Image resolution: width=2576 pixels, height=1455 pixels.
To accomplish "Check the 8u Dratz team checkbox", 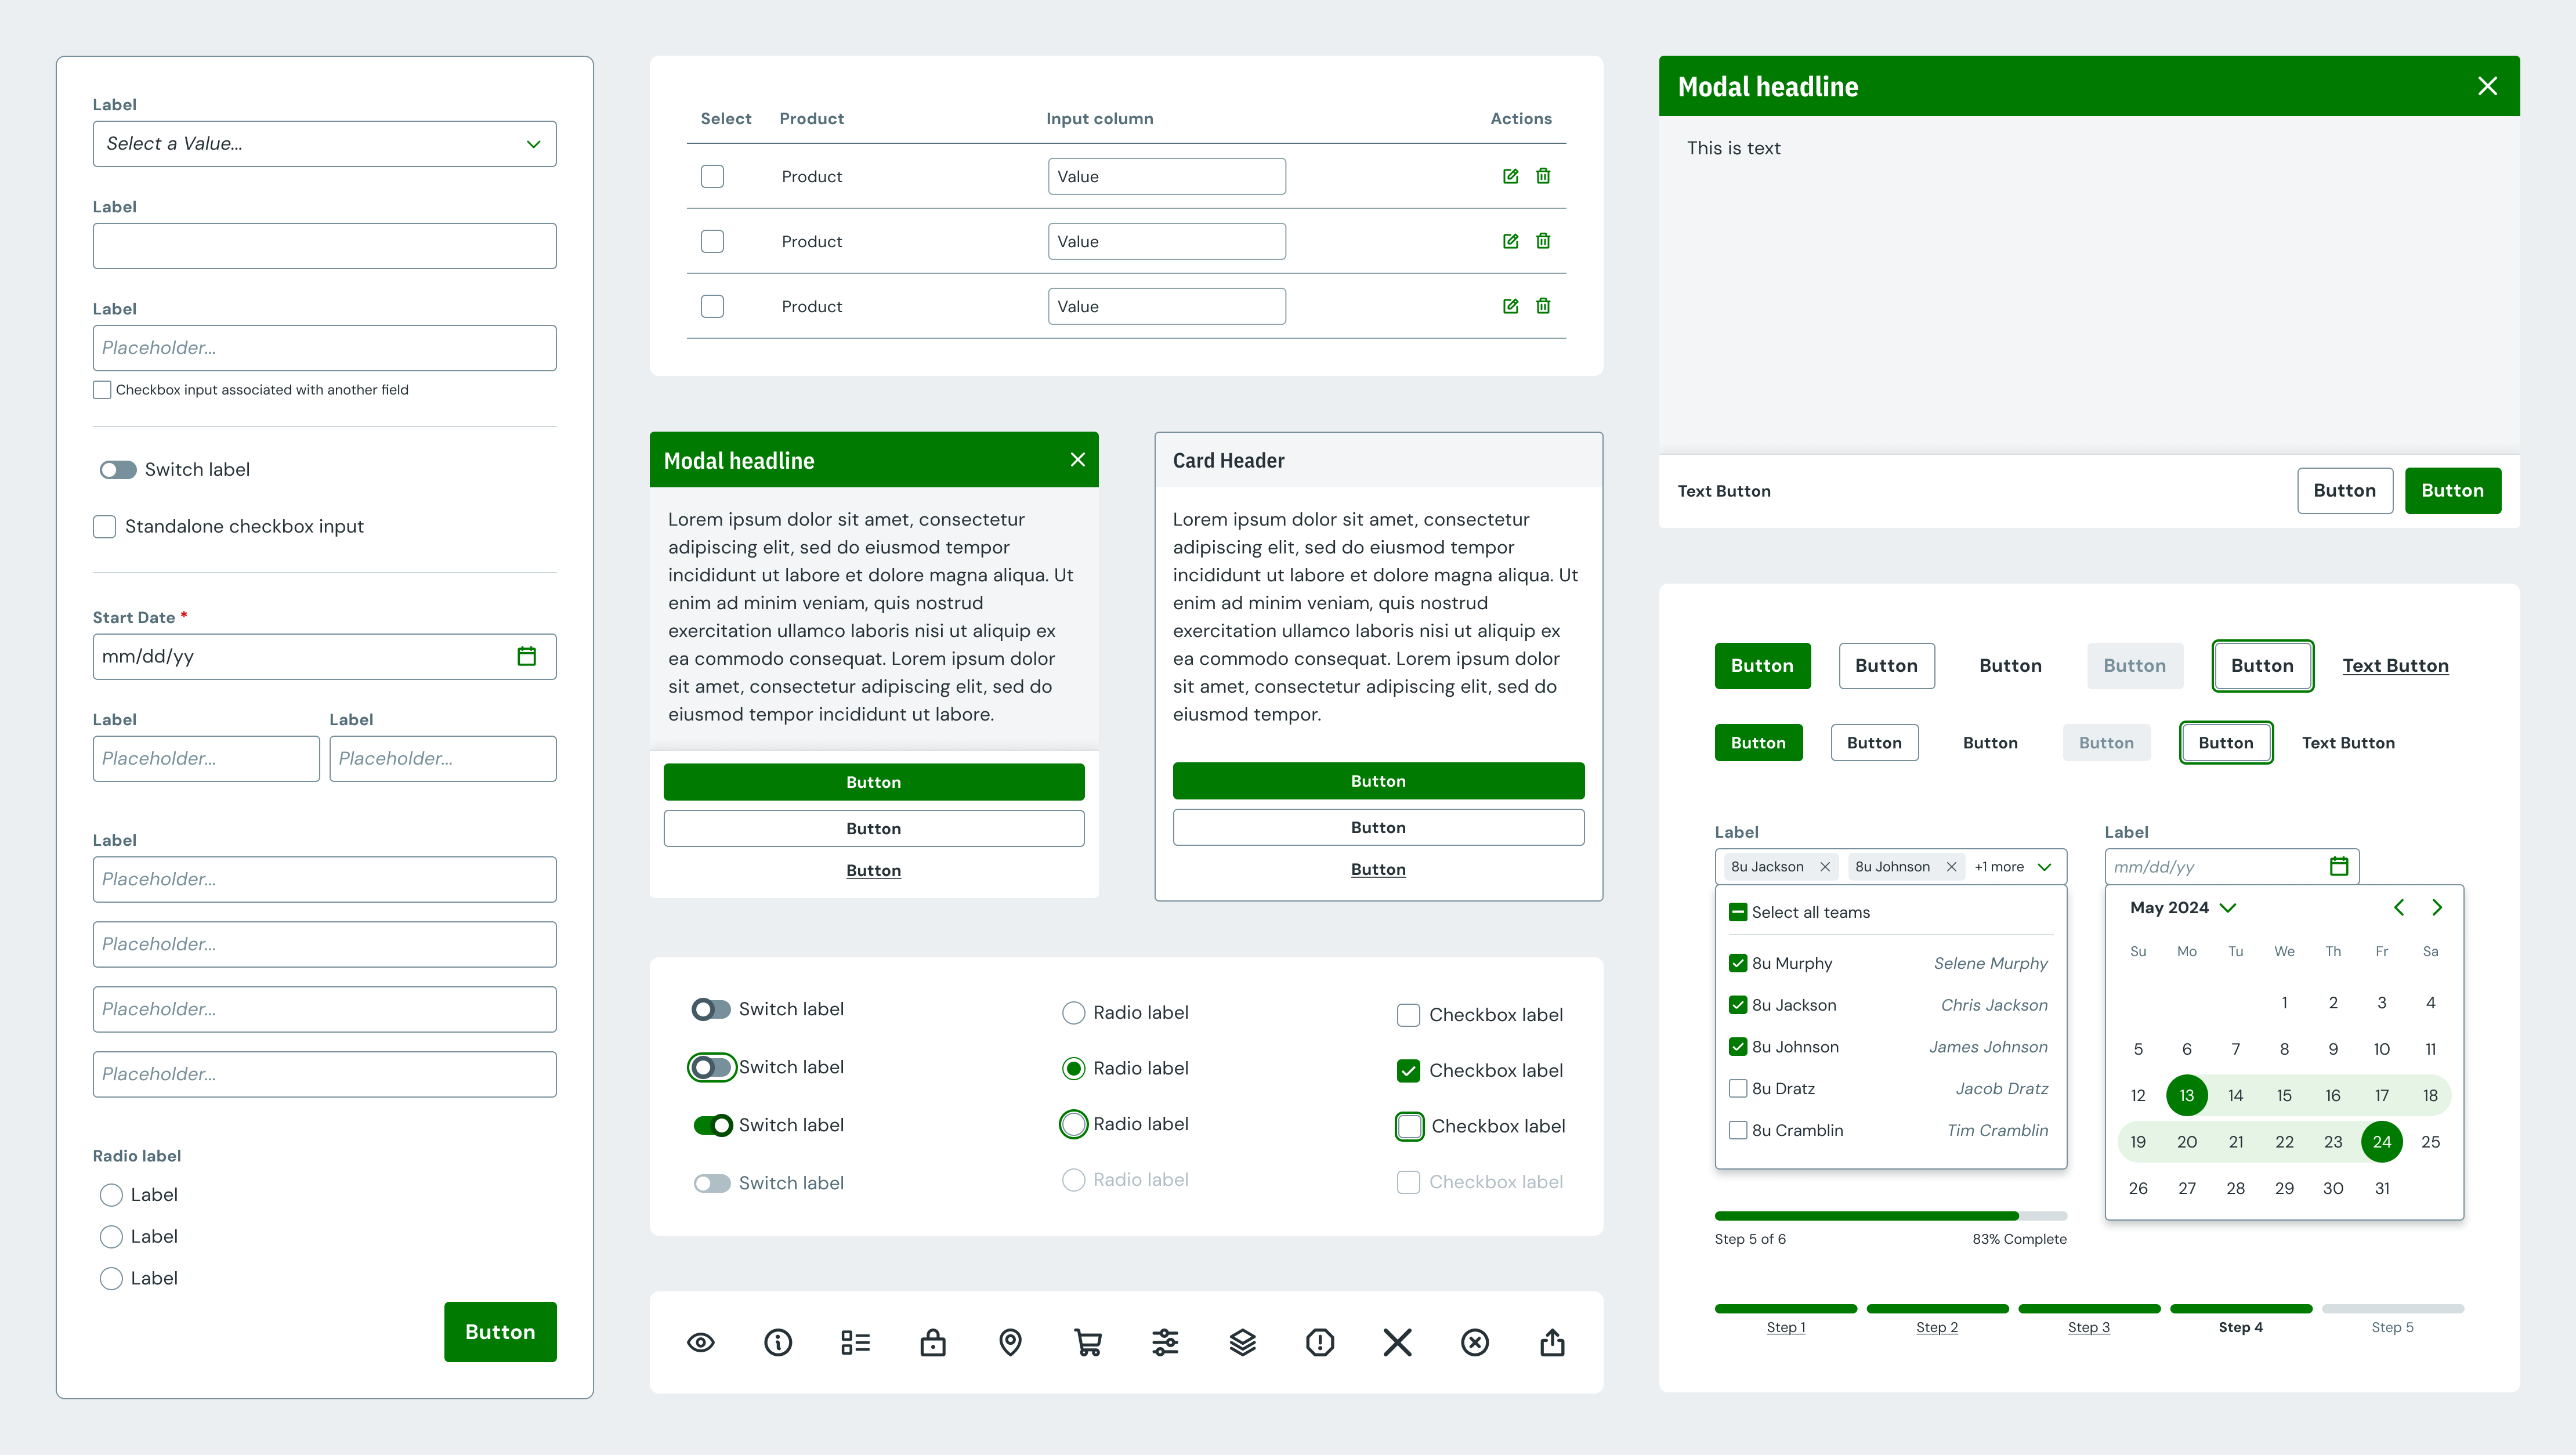I will [1738, 1088].
